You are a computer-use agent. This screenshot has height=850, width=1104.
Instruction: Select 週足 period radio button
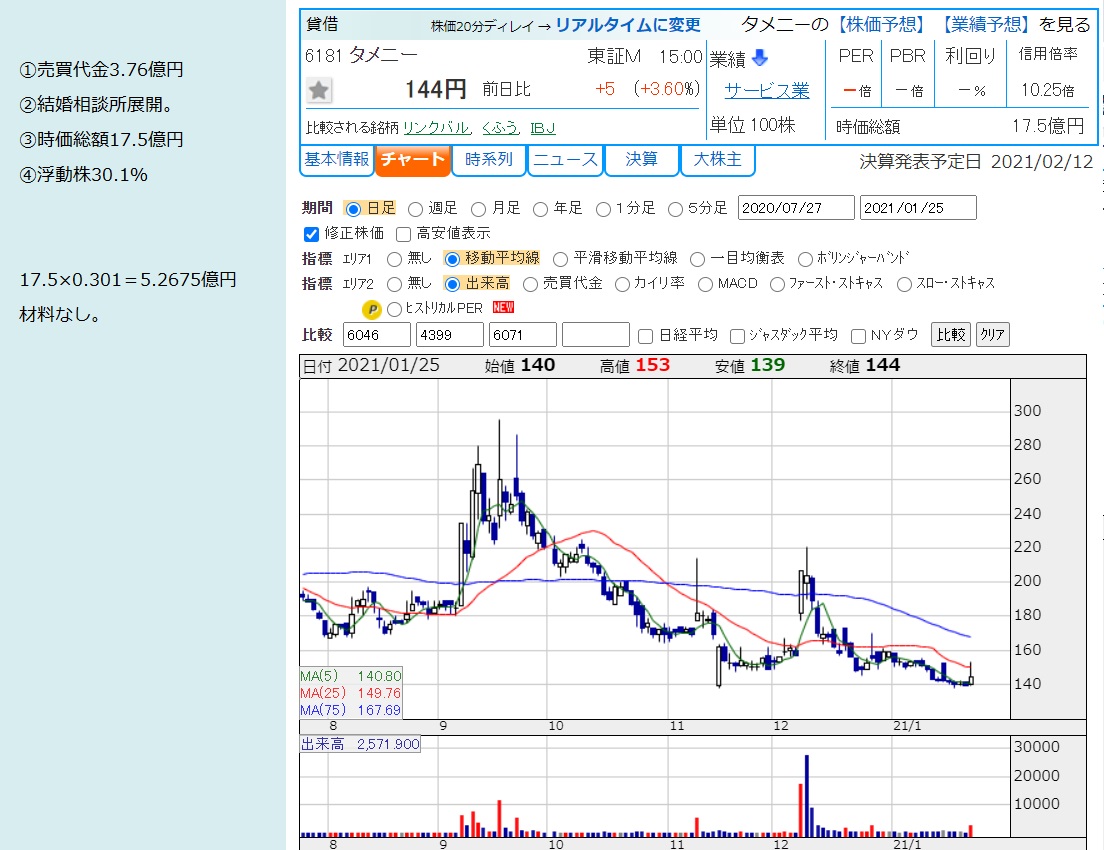[415, 209]
